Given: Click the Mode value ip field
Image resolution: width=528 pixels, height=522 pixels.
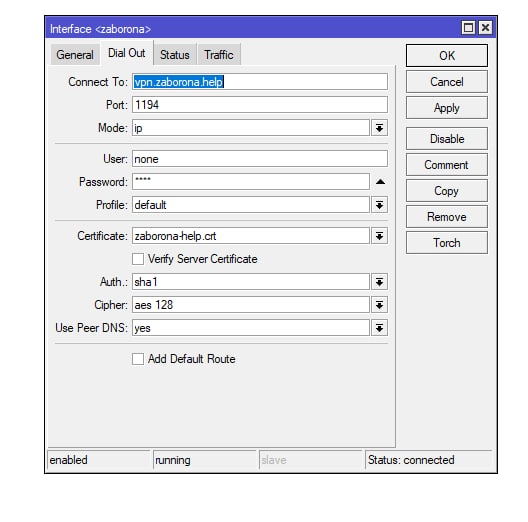Looking at the screenshot, I should pos(251,128).
